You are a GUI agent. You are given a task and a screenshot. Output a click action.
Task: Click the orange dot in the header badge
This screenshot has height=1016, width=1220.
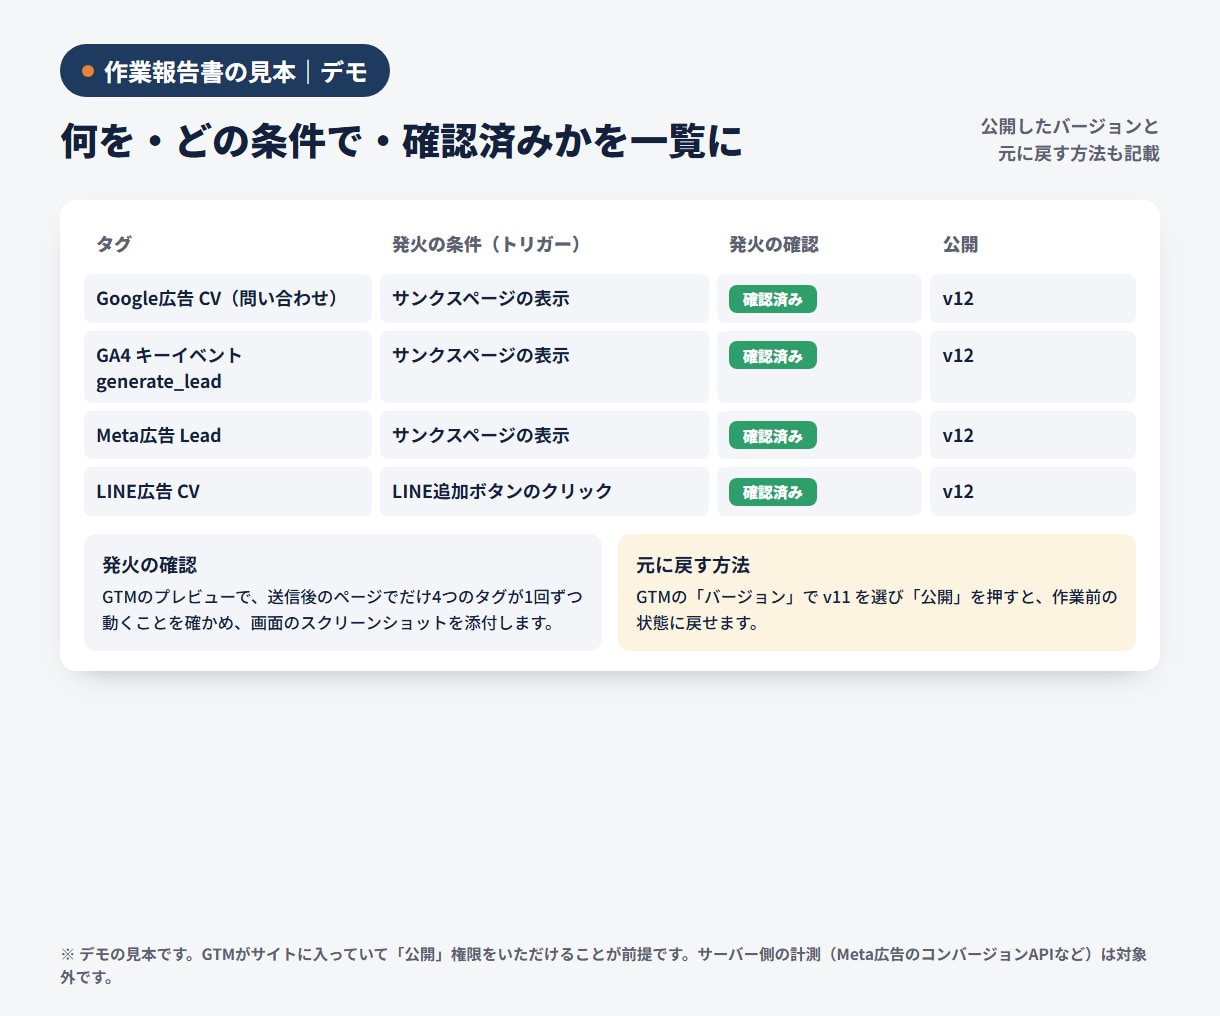(x=88, y=71)
